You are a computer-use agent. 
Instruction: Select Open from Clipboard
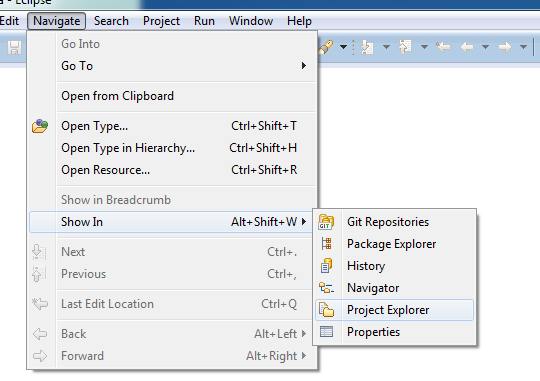pos(173,96)
